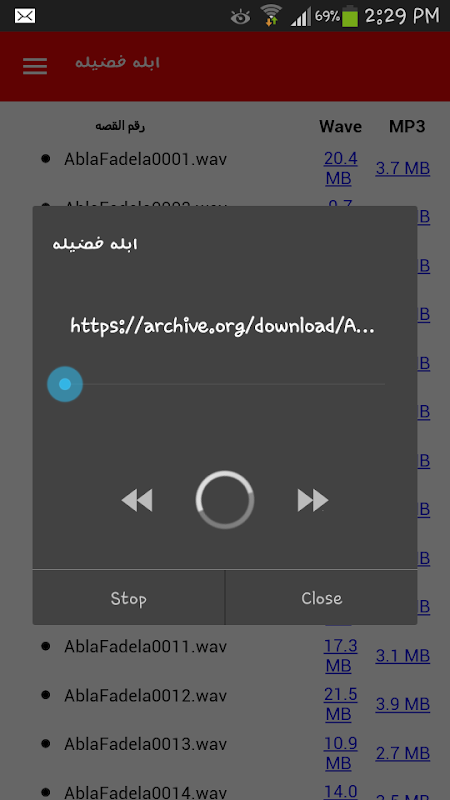Open the 3.9 MB MP3 link
The height and width of the screenshot is (800, 450).
pos(403,705)
